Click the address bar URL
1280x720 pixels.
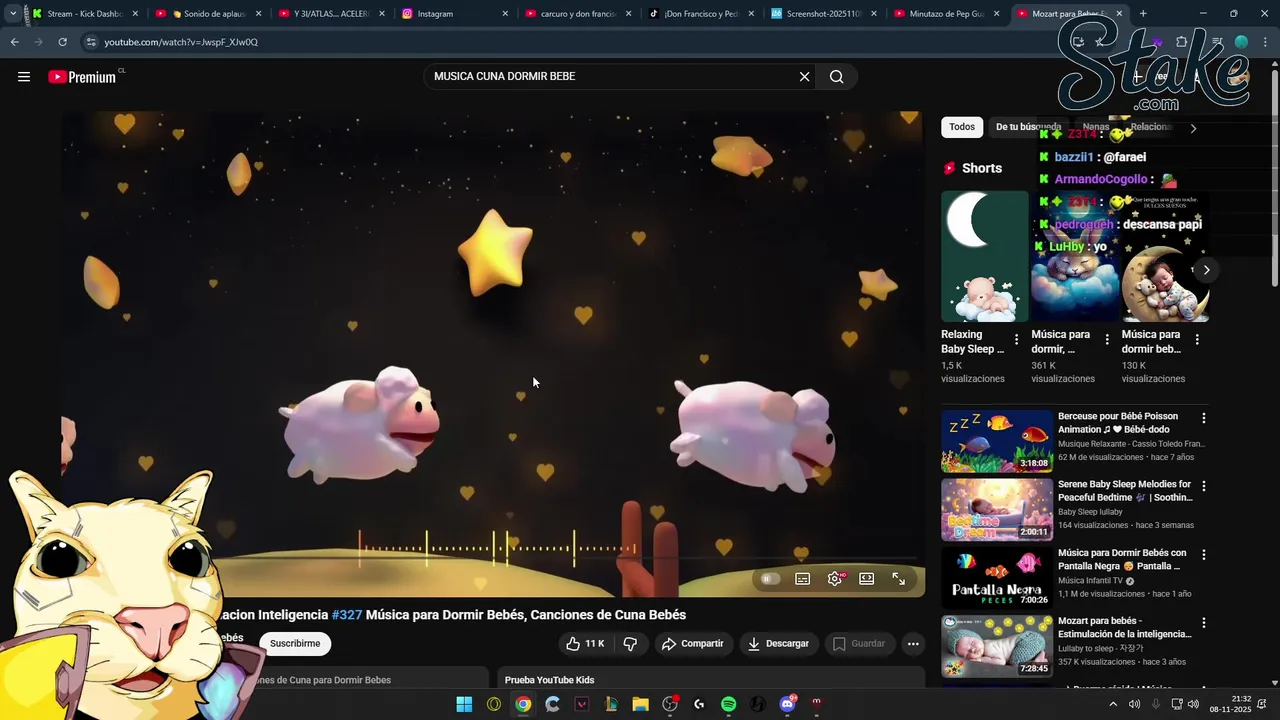(181, 42)
